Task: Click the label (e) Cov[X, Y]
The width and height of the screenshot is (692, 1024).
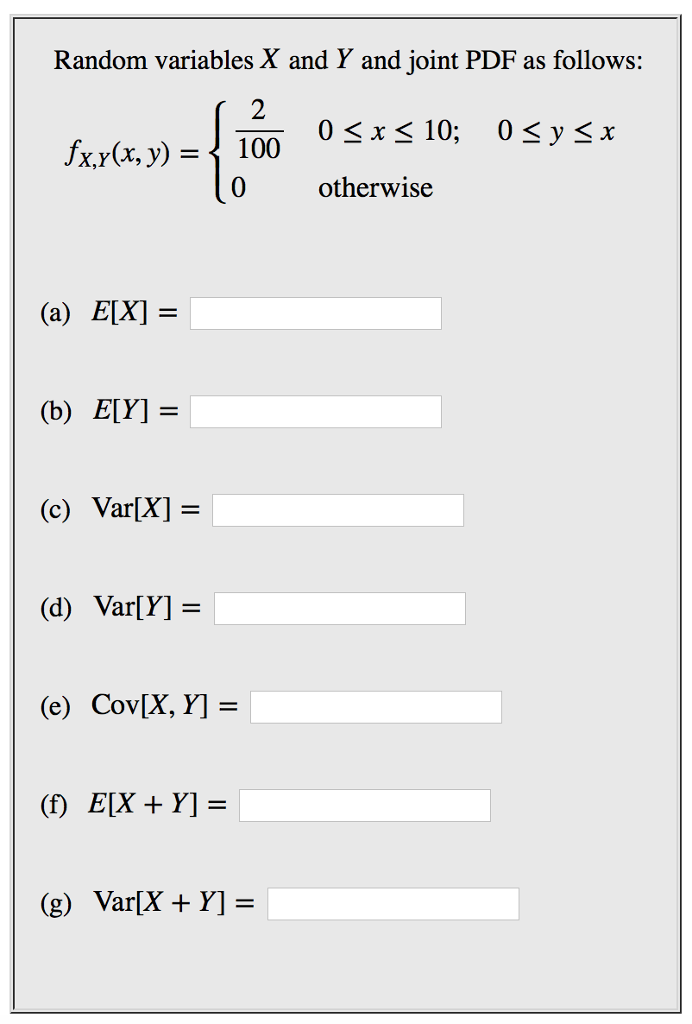Action: pos(135,705)
